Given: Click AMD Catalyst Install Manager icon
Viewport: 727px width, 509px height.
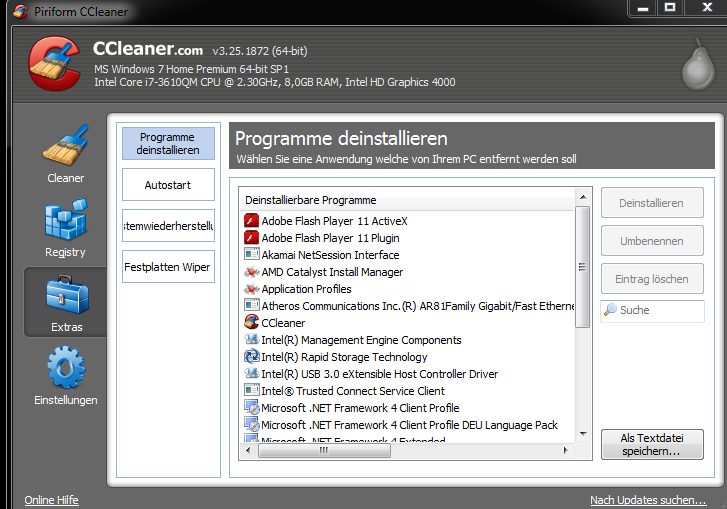Looking at the screenshot, I should (251, 272).
